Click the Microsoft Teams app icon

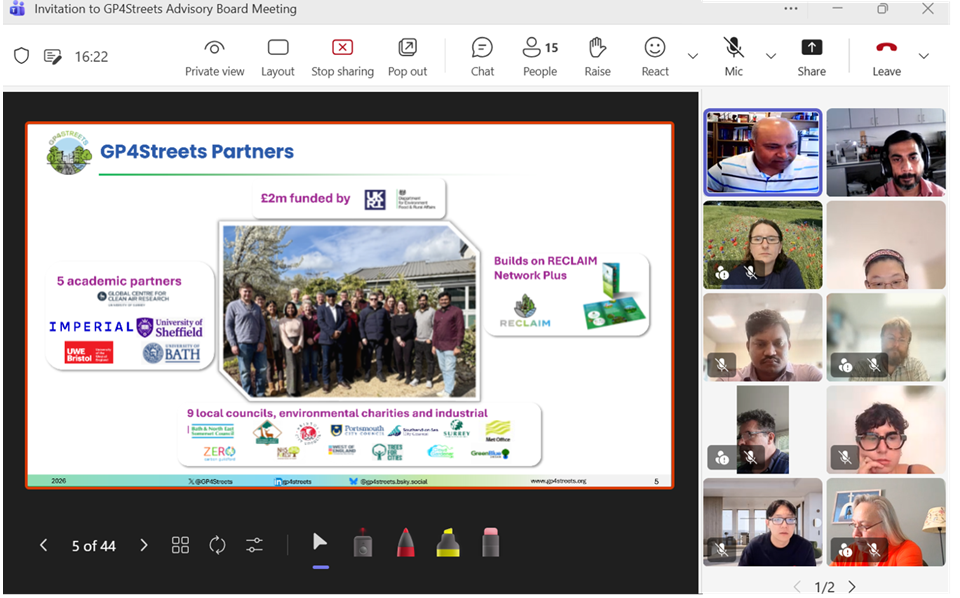click(17, 9)
